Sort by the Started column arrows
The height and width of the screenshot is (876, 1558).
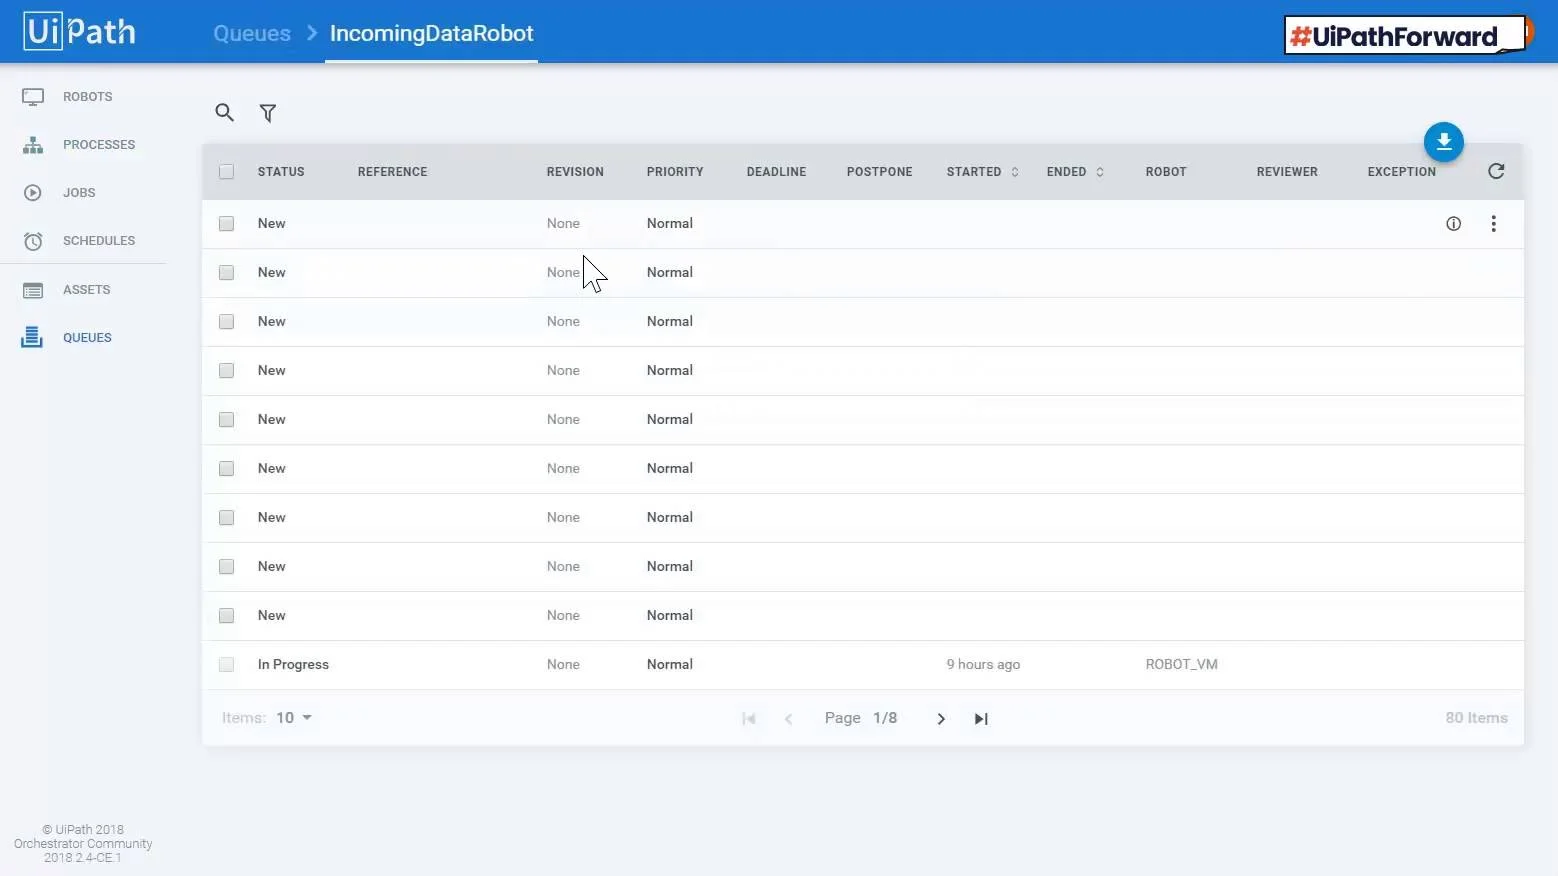click(x=1015, y=172)
